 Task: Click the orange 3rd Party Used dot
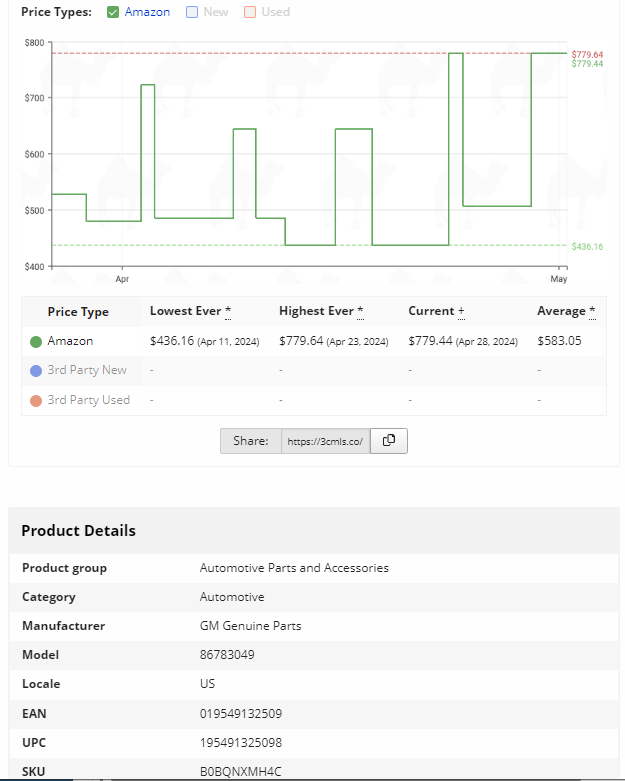point(36,401)
